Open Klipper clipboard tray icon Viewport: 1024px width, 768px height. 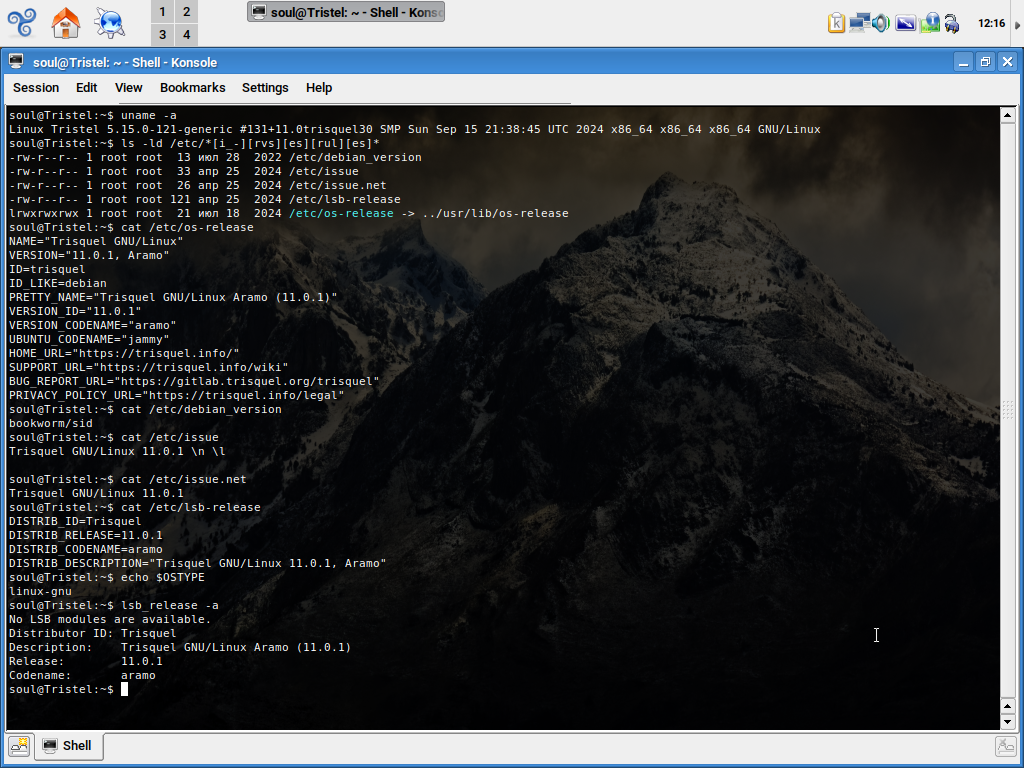[837, 23]
